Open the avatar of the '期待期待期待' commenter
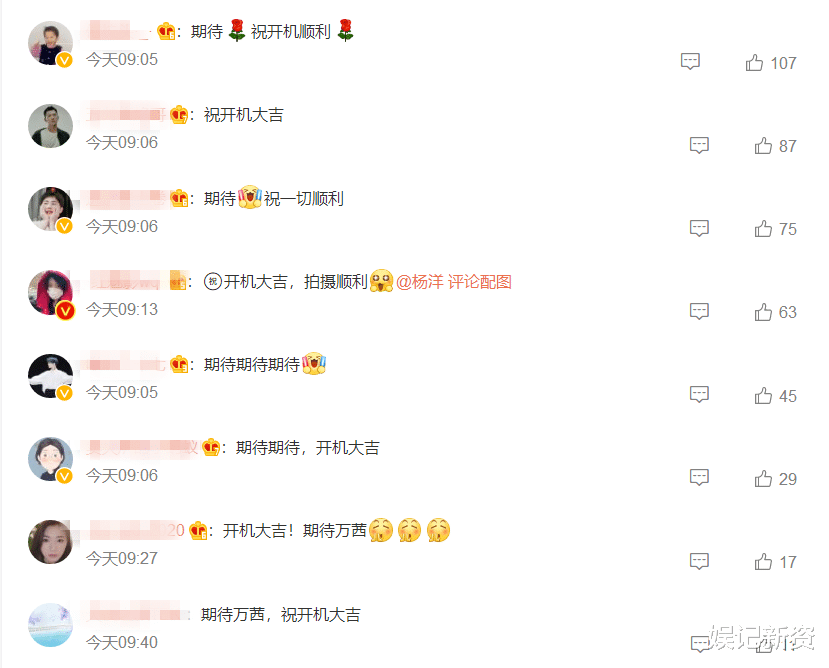This screenshot has height=668, width=829. (50, 376)
